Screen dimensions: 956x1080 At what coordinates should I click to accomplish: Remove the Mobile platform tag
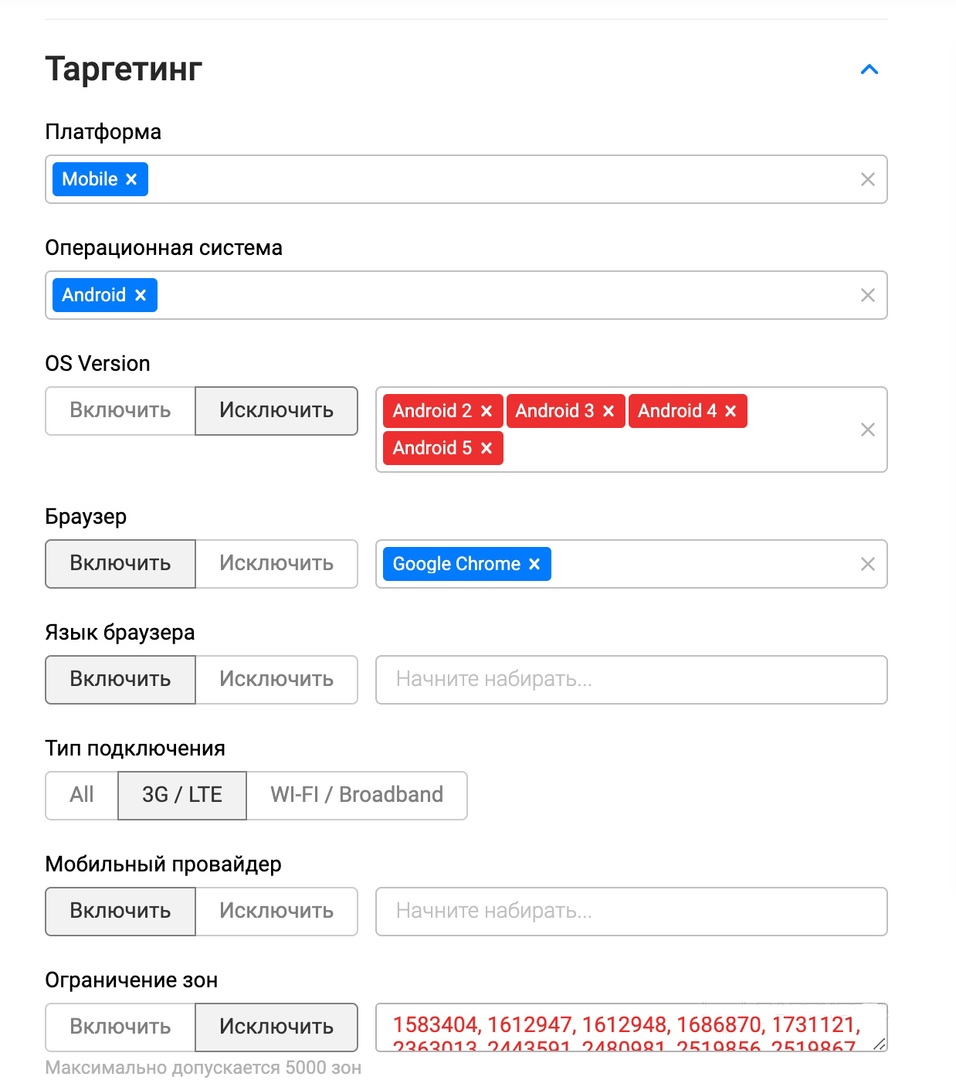pos(131,179)
